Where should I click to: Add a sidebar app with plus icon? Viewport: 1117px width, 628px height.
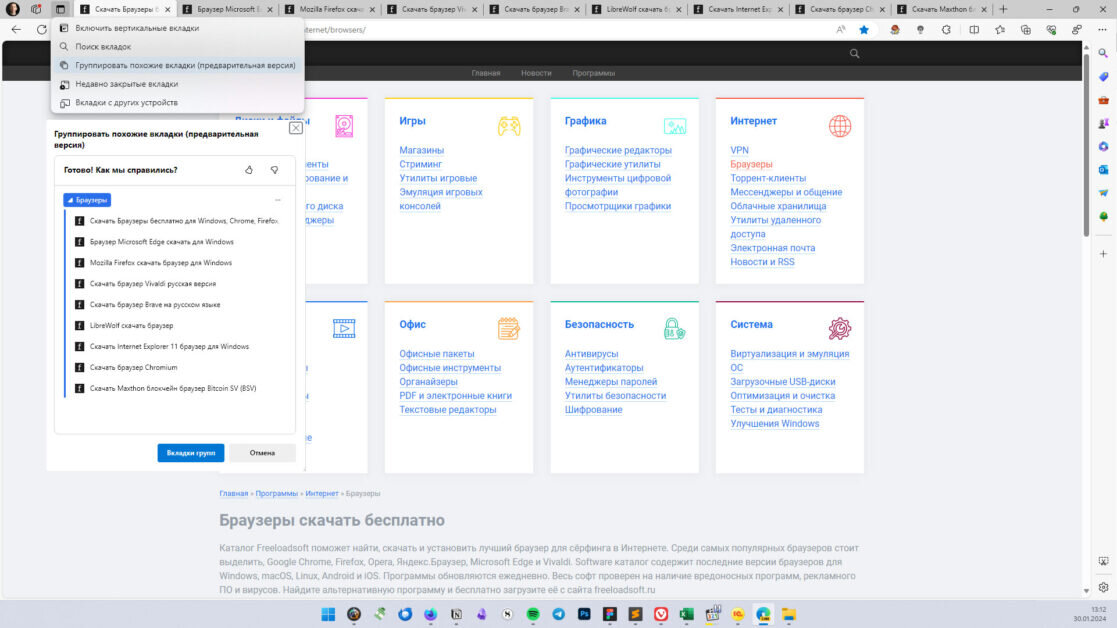[x=1103, y=253]
